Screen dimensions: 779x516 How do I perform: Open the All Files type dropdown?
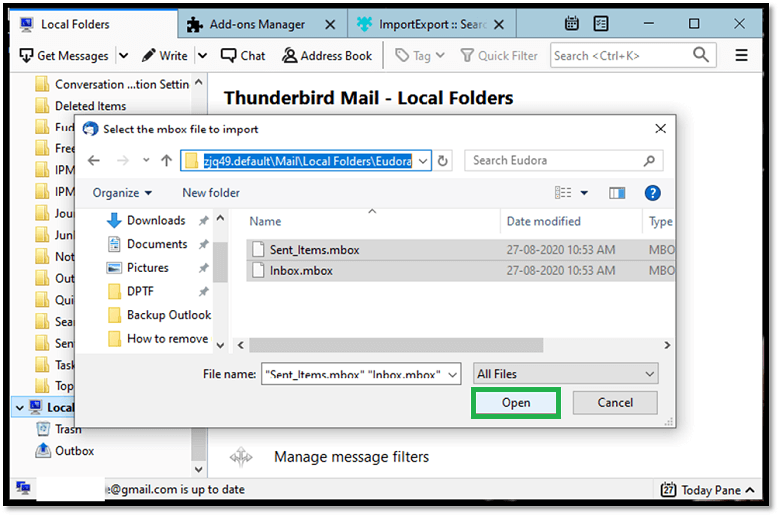[565, 374]
